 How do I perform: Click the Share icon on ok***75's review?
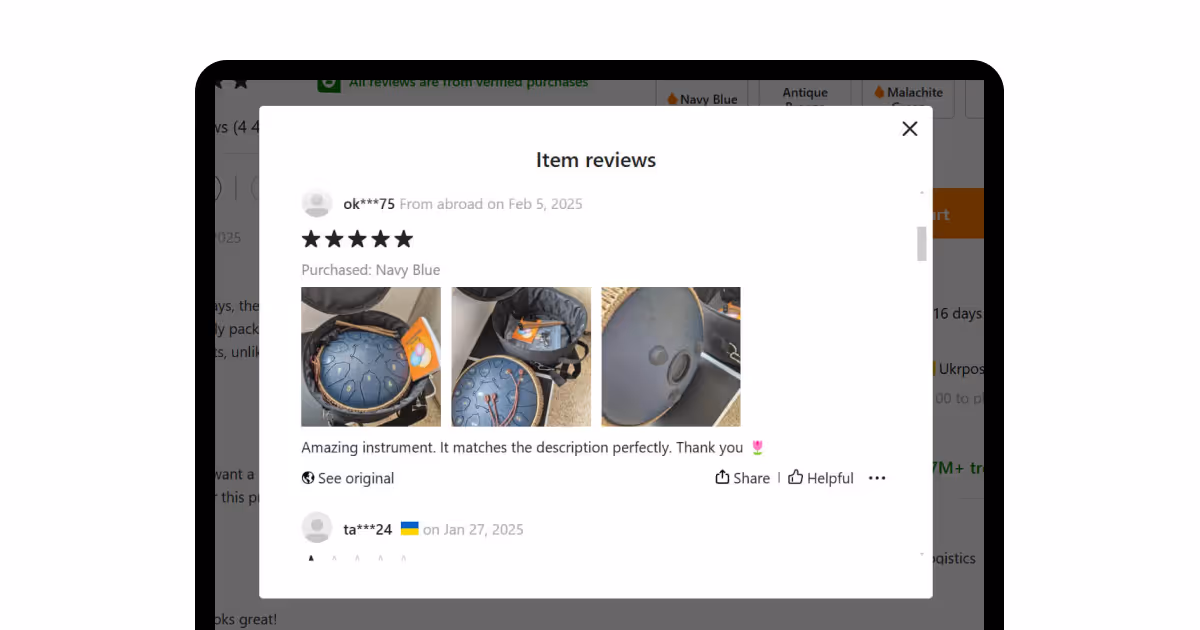tap(722, 477)
